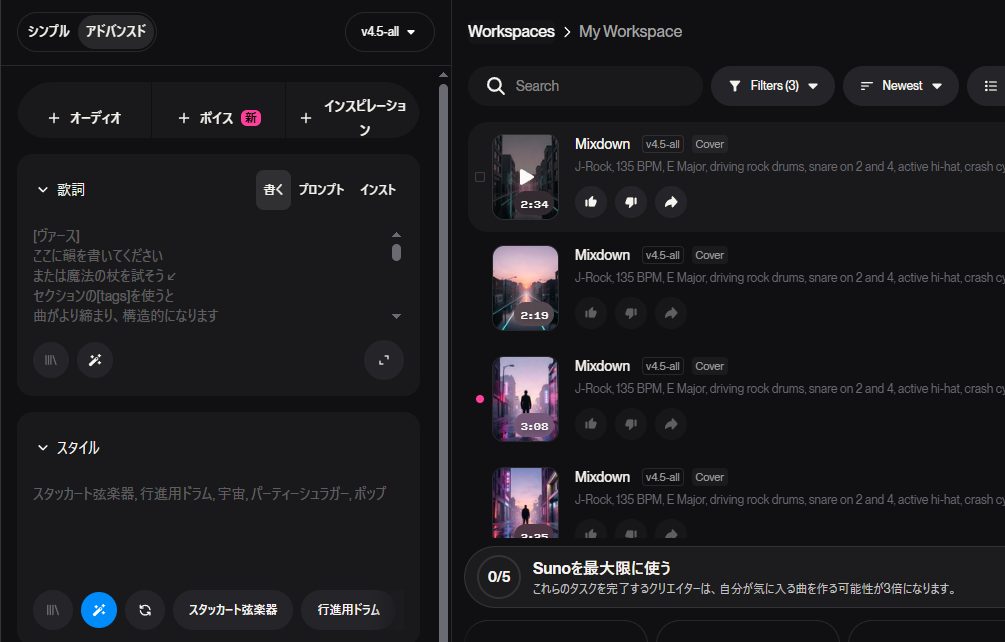Switch to シンプル mode
1005x642 pixels.
pyautogui.click(x=49, y=31)
